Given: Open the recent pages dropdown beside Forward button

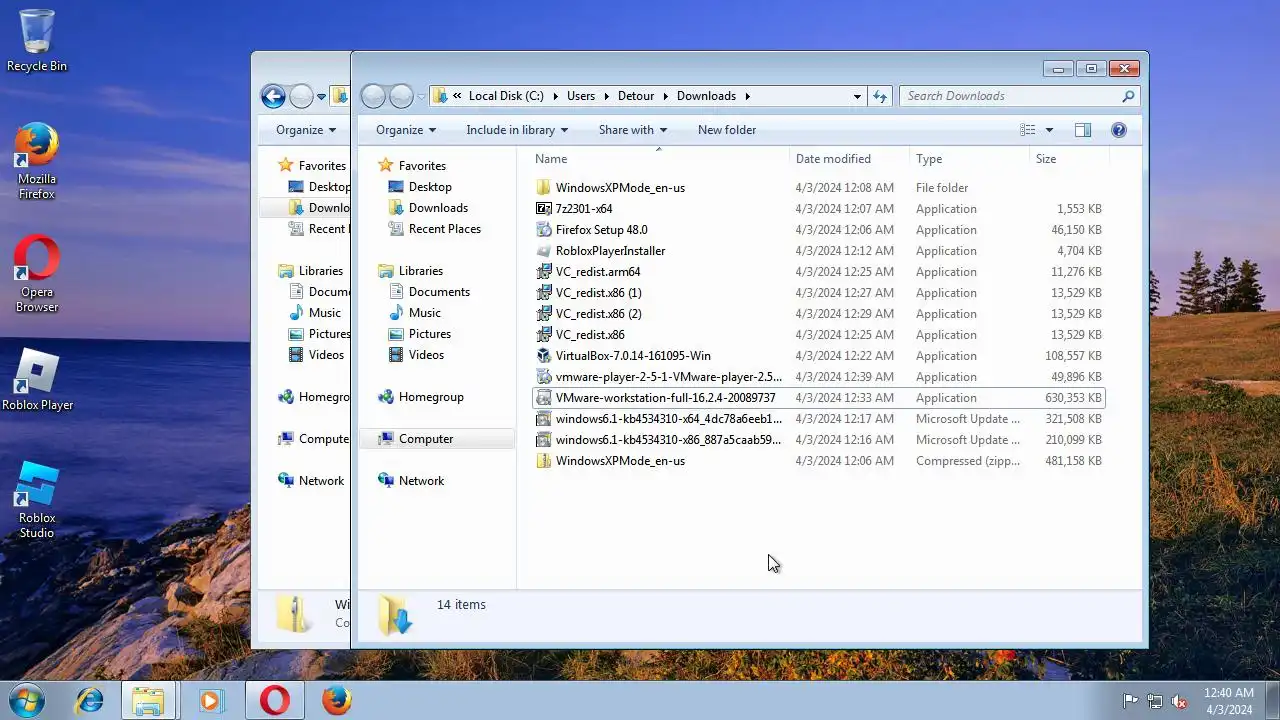Looking at the screenshot, I should coord(421,97).
